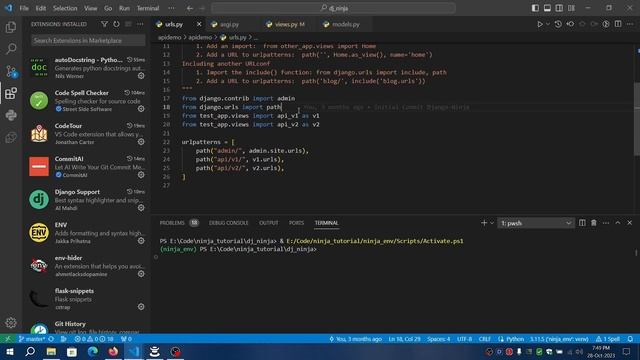Run Python file with play button
Image resolution: width=640 pixels, height=360 pixels.
coord(540,24)
